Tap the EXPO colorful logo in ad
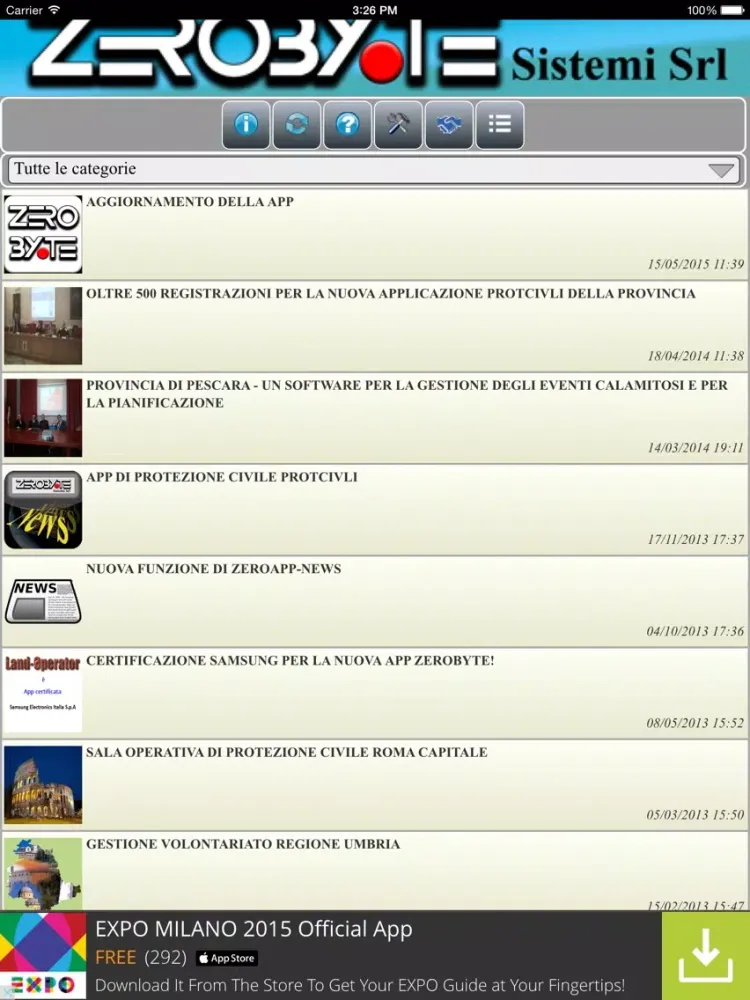This screenshot has height=1000, width=750. 43,955
